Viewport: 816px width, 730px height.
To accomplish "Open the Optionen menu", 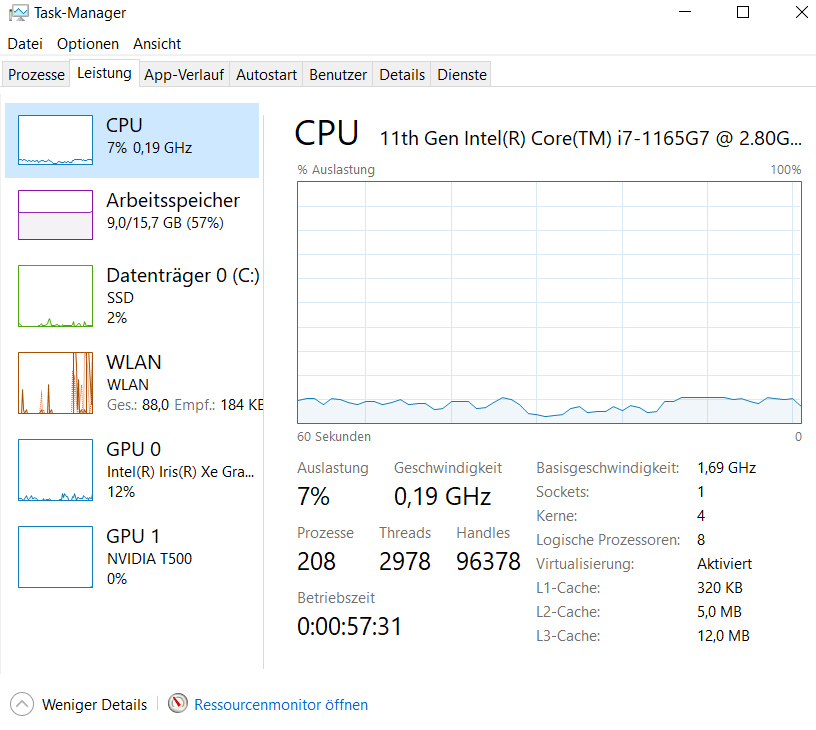I will [x=88, y=44].
